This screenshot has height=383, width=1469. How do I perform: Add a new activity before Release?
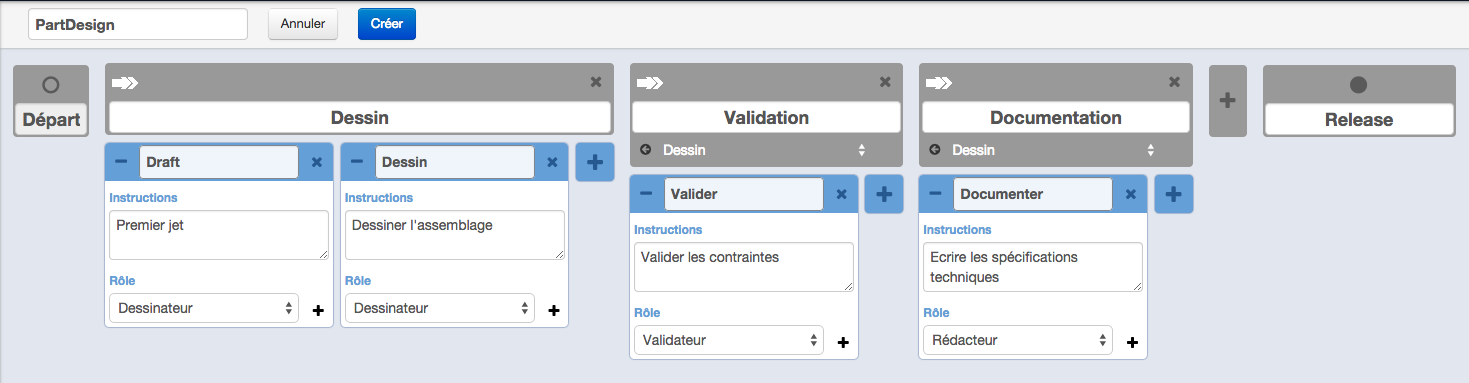coord(1228,100)
